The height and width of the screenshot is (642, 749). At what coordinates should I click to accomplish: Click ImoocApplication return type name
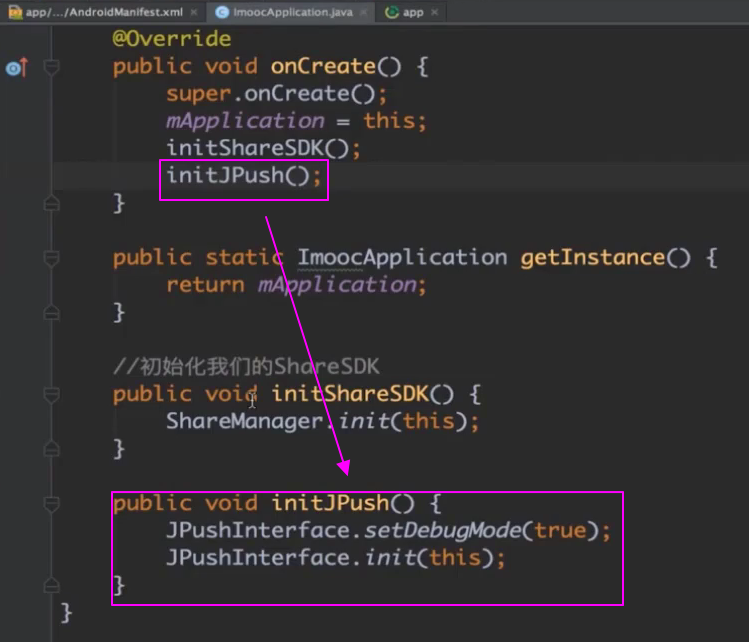[x=402, y=257]
